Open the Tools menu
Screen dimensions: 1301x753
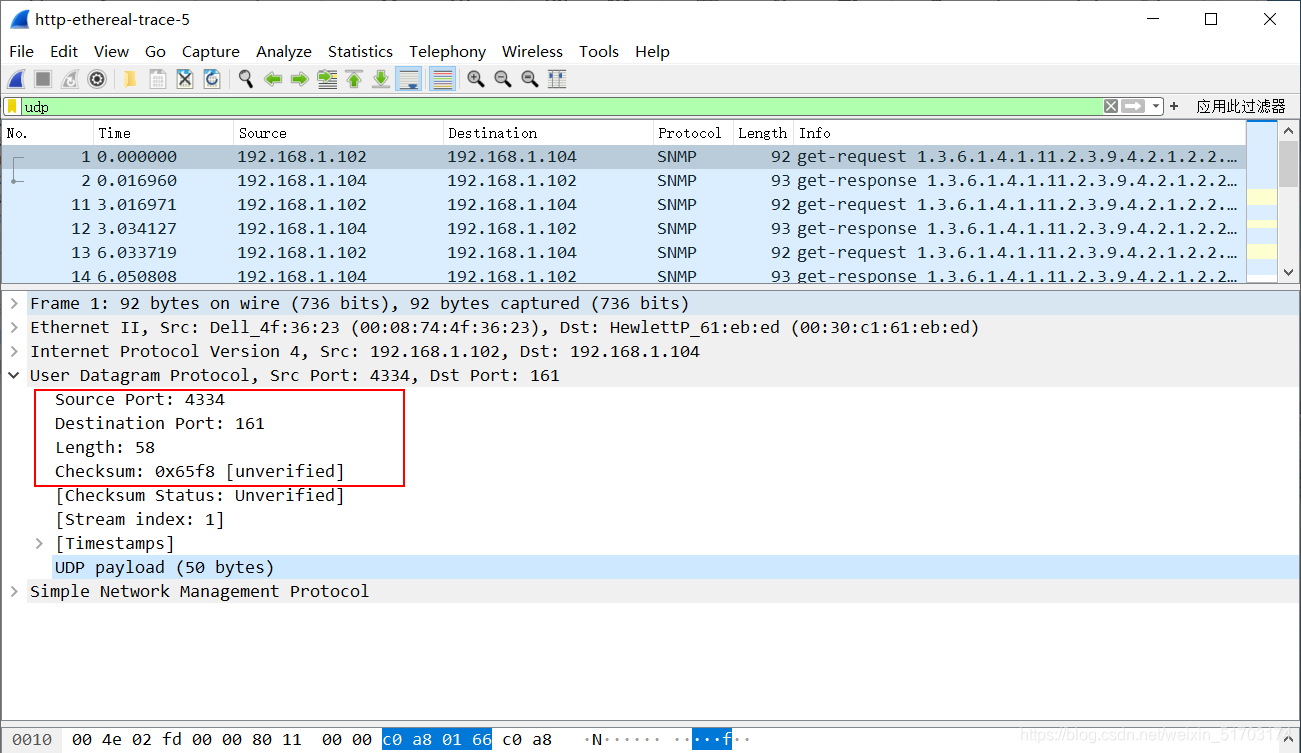click(x=599, y=52)
